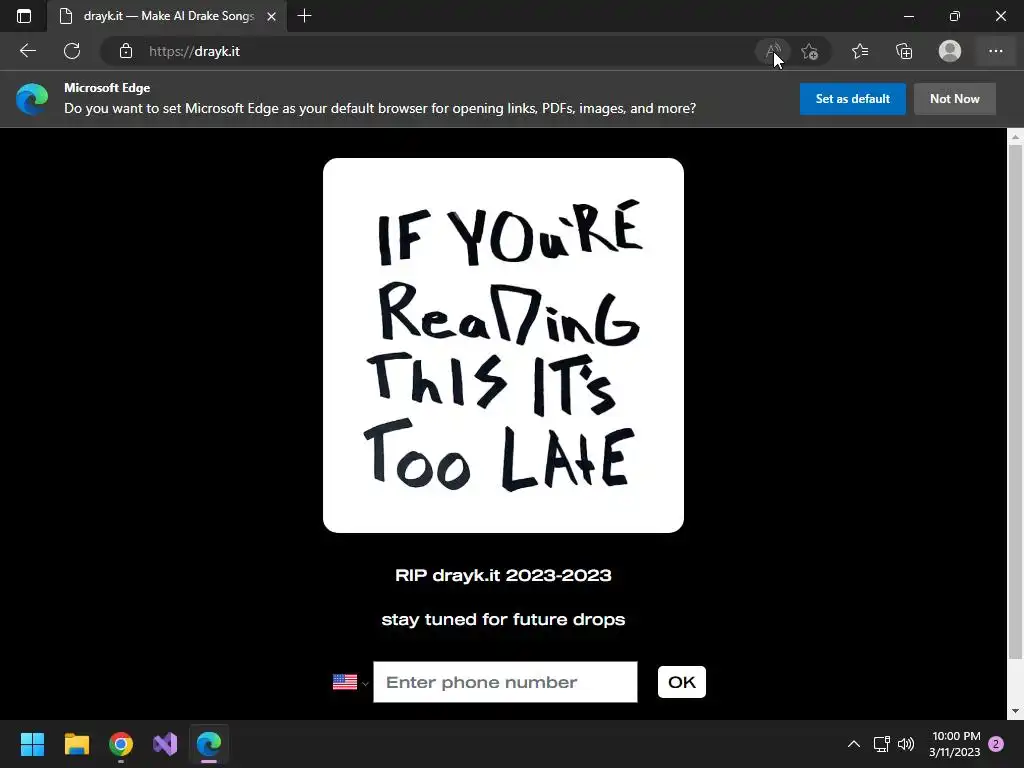
Task: Open the clock showing 10:00 PM
Action: 955,744
